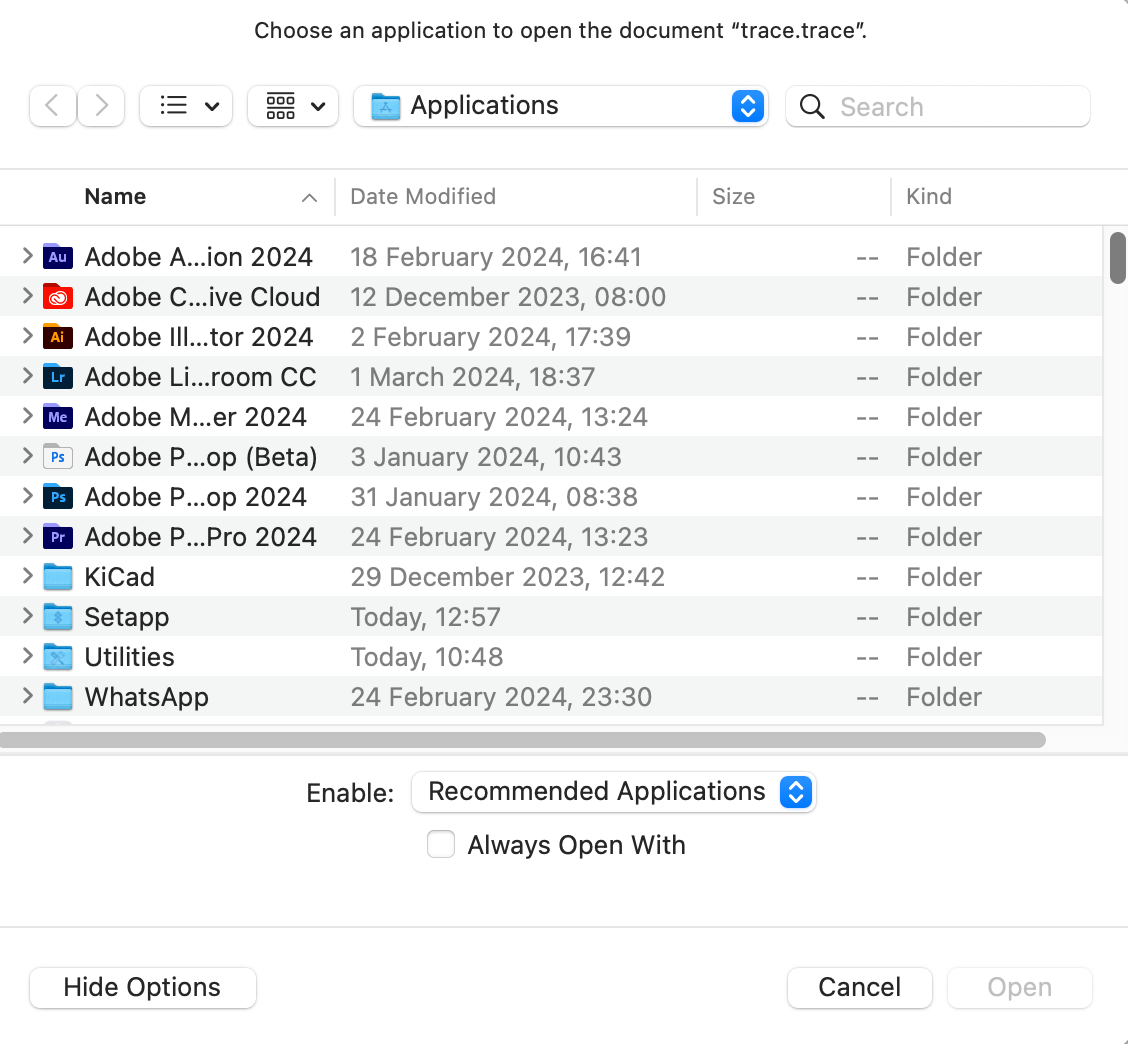This screenshot has height=1044, width=1128.
Task: Open the Recommended Applications enable dropdown
Action: point(613,792)
